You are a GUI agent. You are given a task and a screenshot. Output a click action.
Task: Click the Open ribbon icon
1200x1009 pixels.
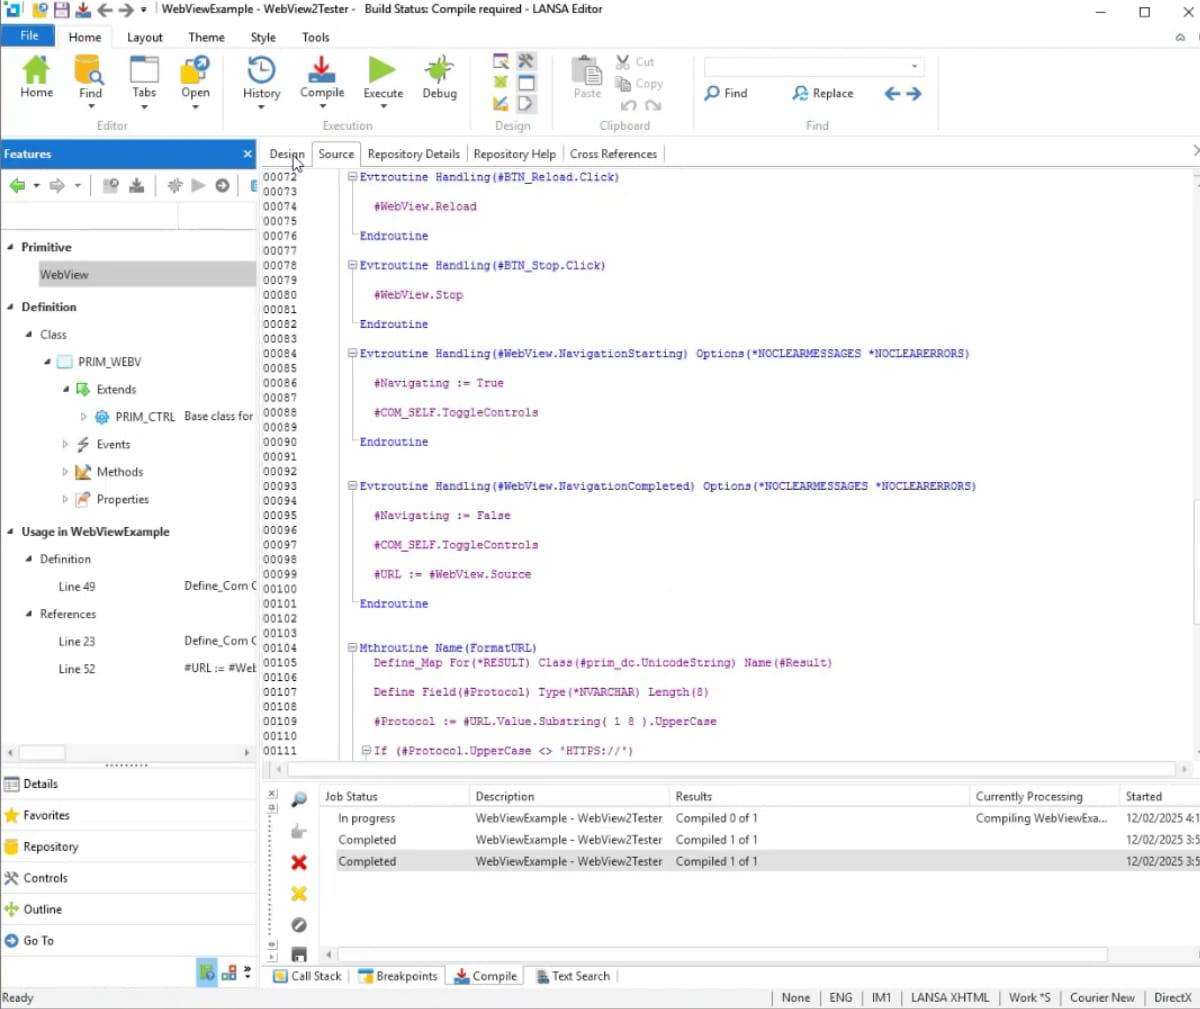pos(195,70)
